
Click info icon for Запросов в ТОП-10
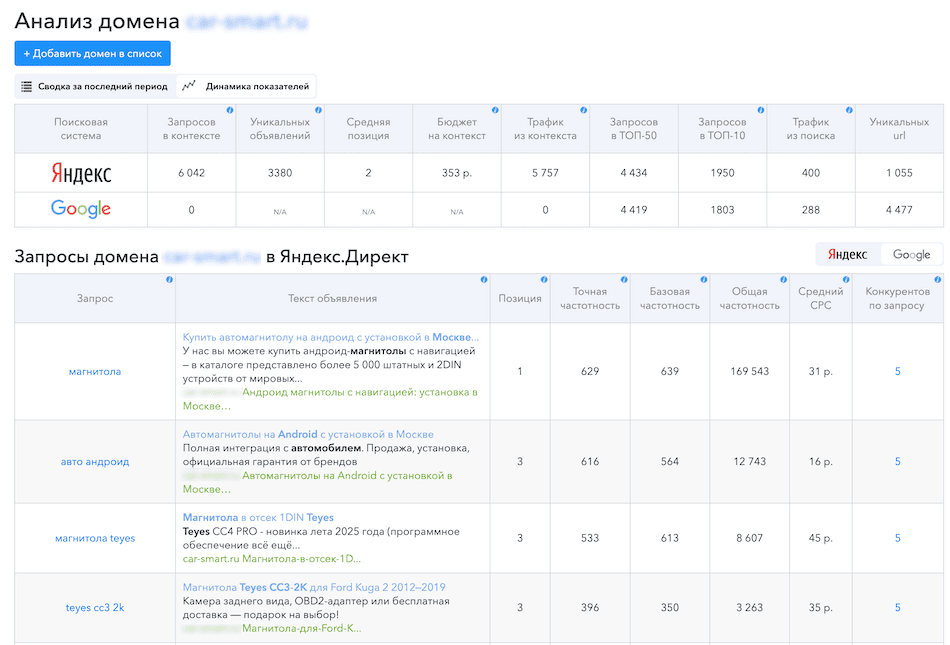[x=761, y=110]
